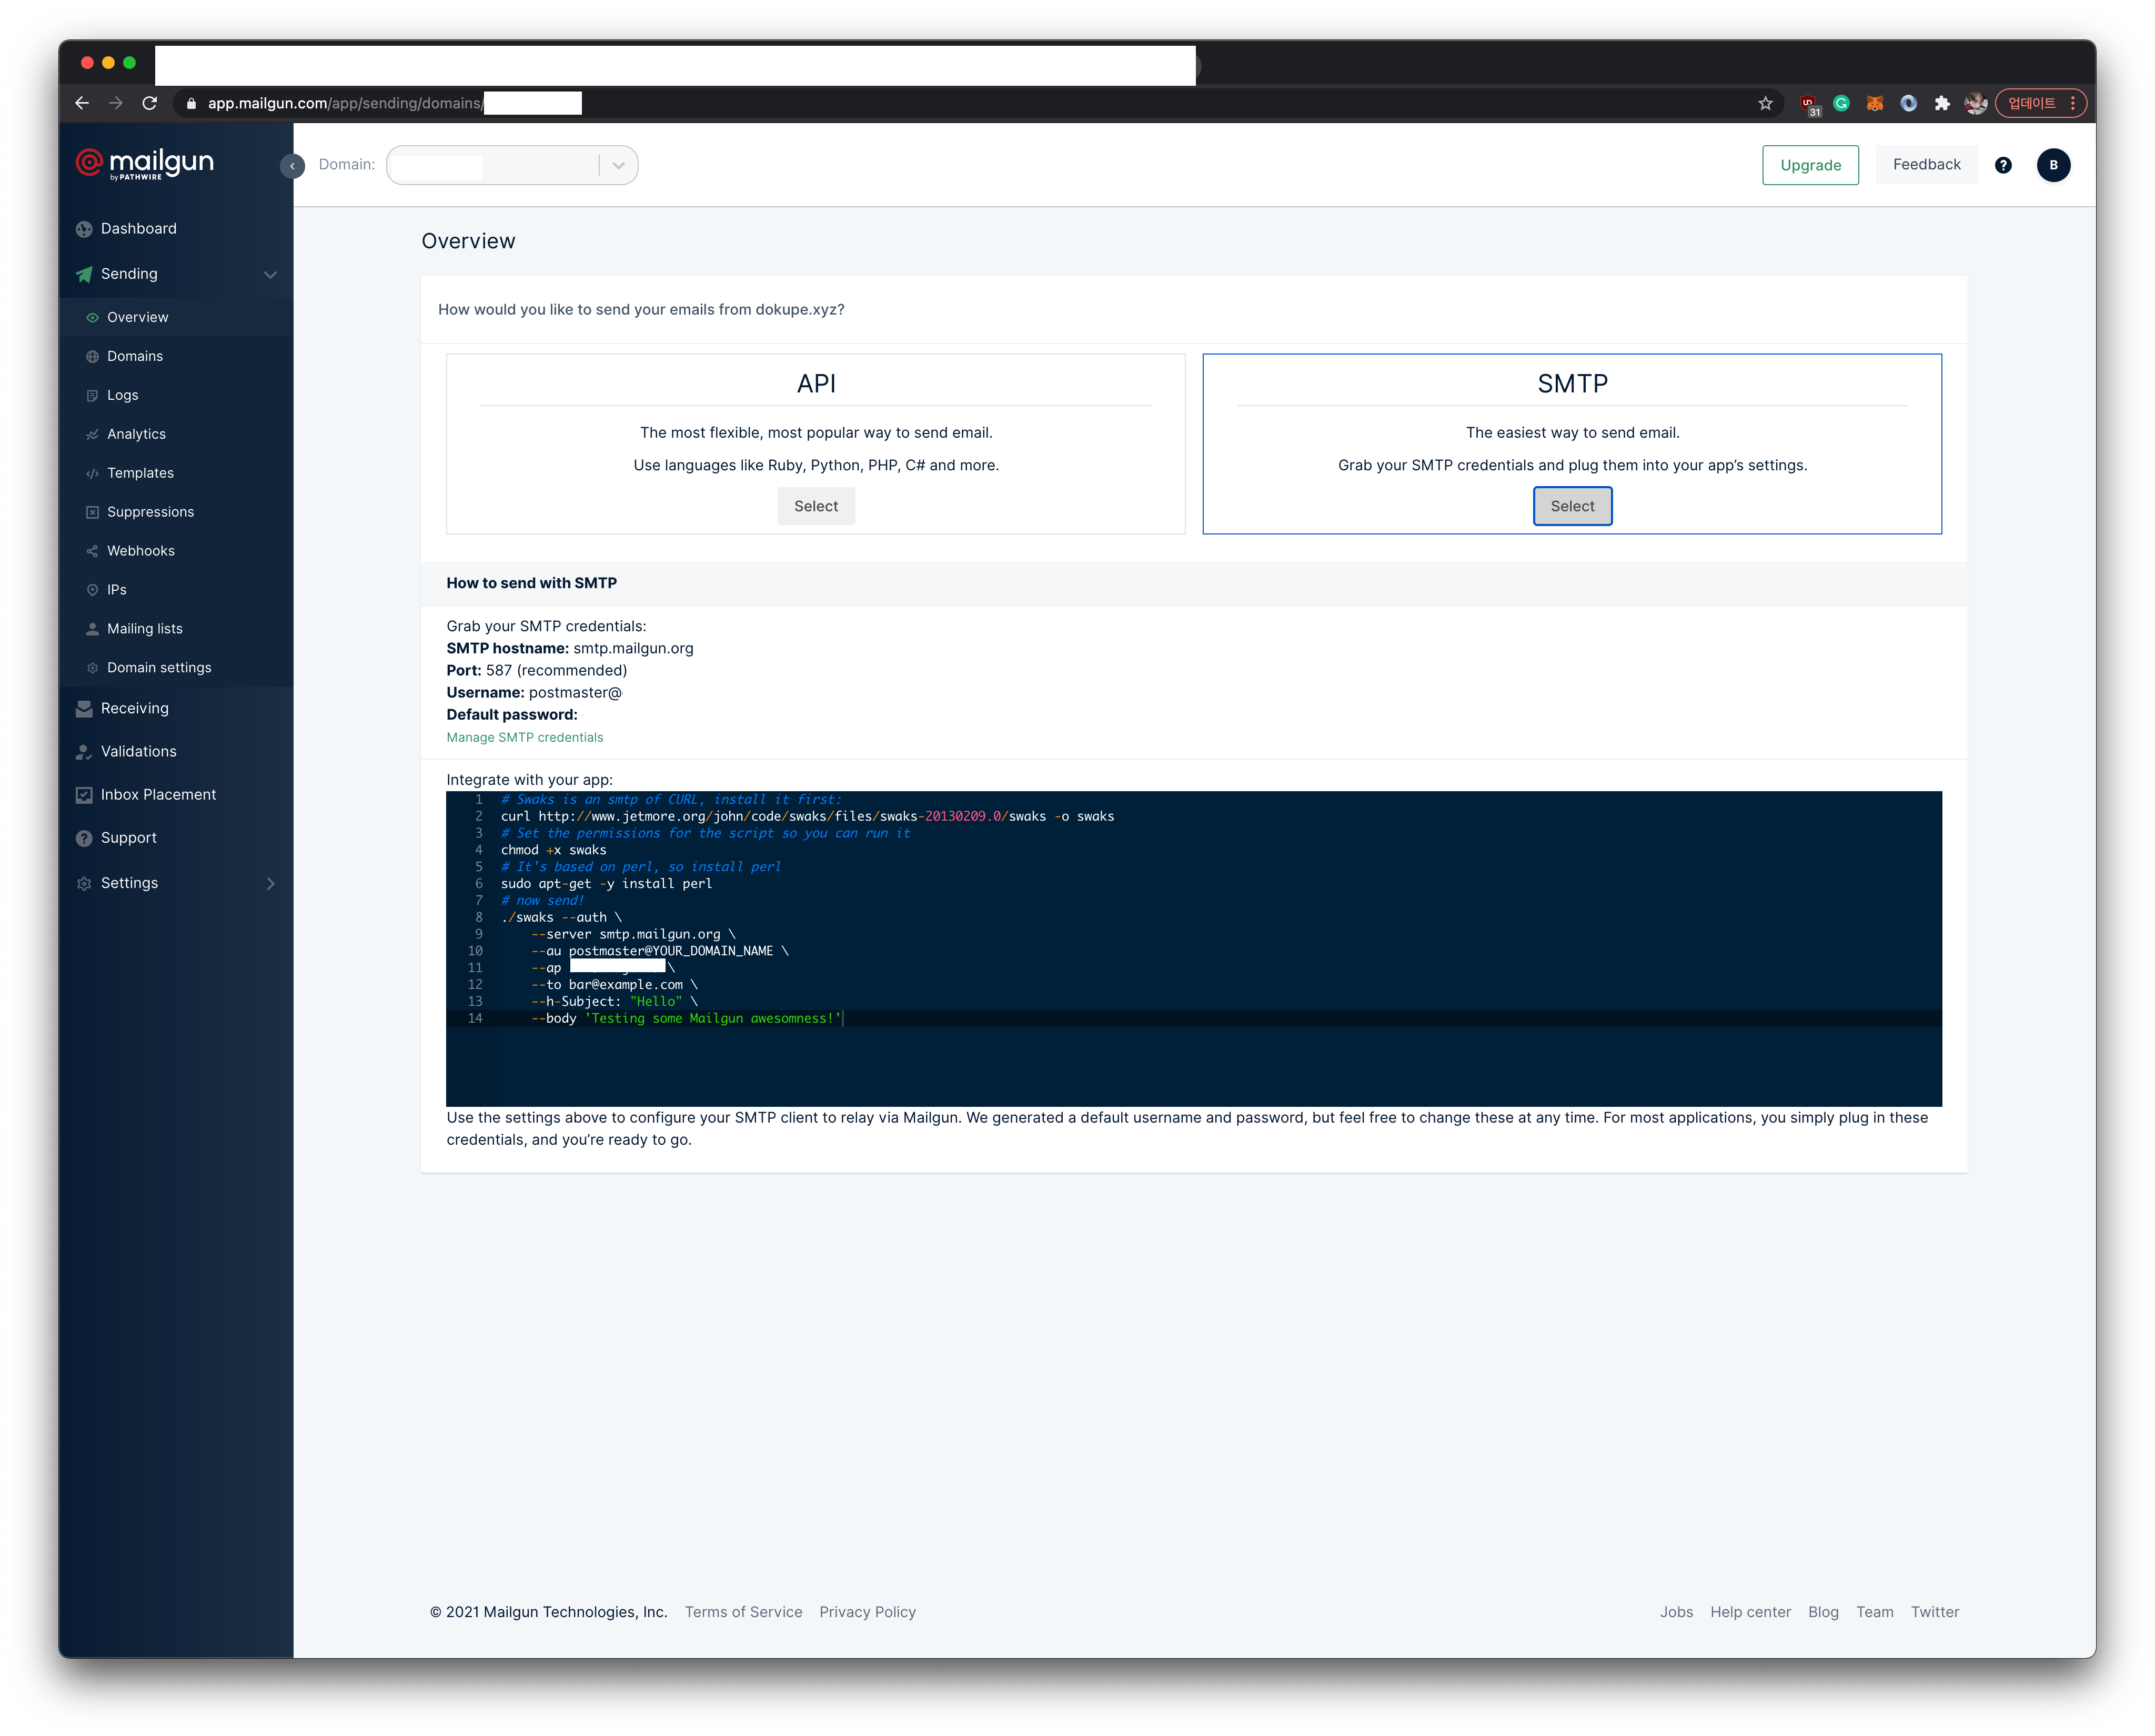Click the Mailing lists person icon
This screenshot has height=1736, width=2155.
[x=92, y=630]
